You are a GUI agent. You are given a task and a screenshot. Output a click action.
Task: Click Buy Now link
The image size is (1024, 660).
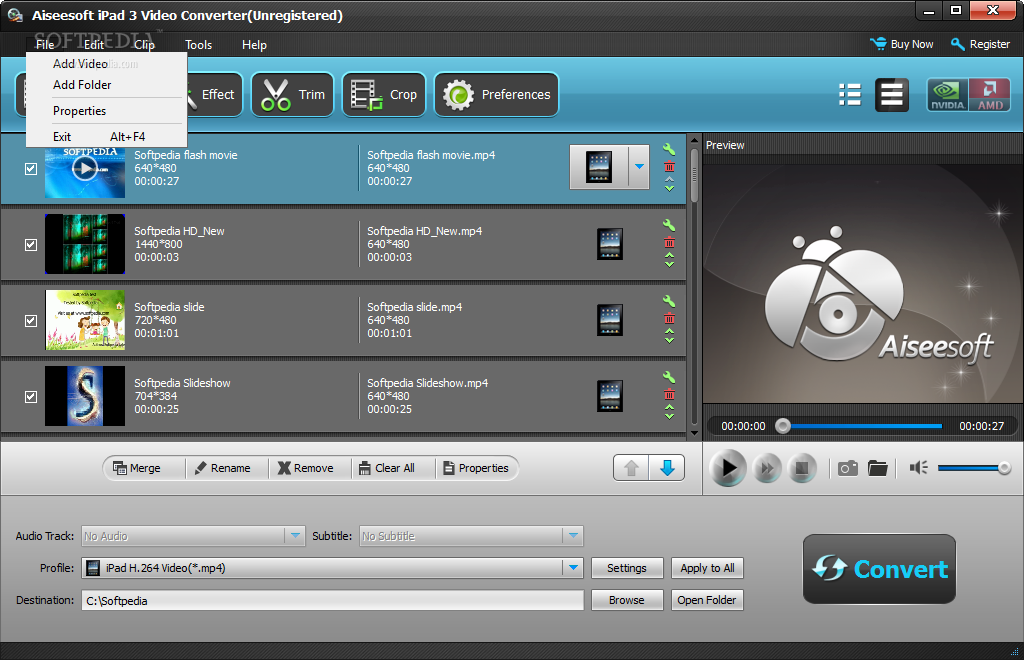coord(901,44)
